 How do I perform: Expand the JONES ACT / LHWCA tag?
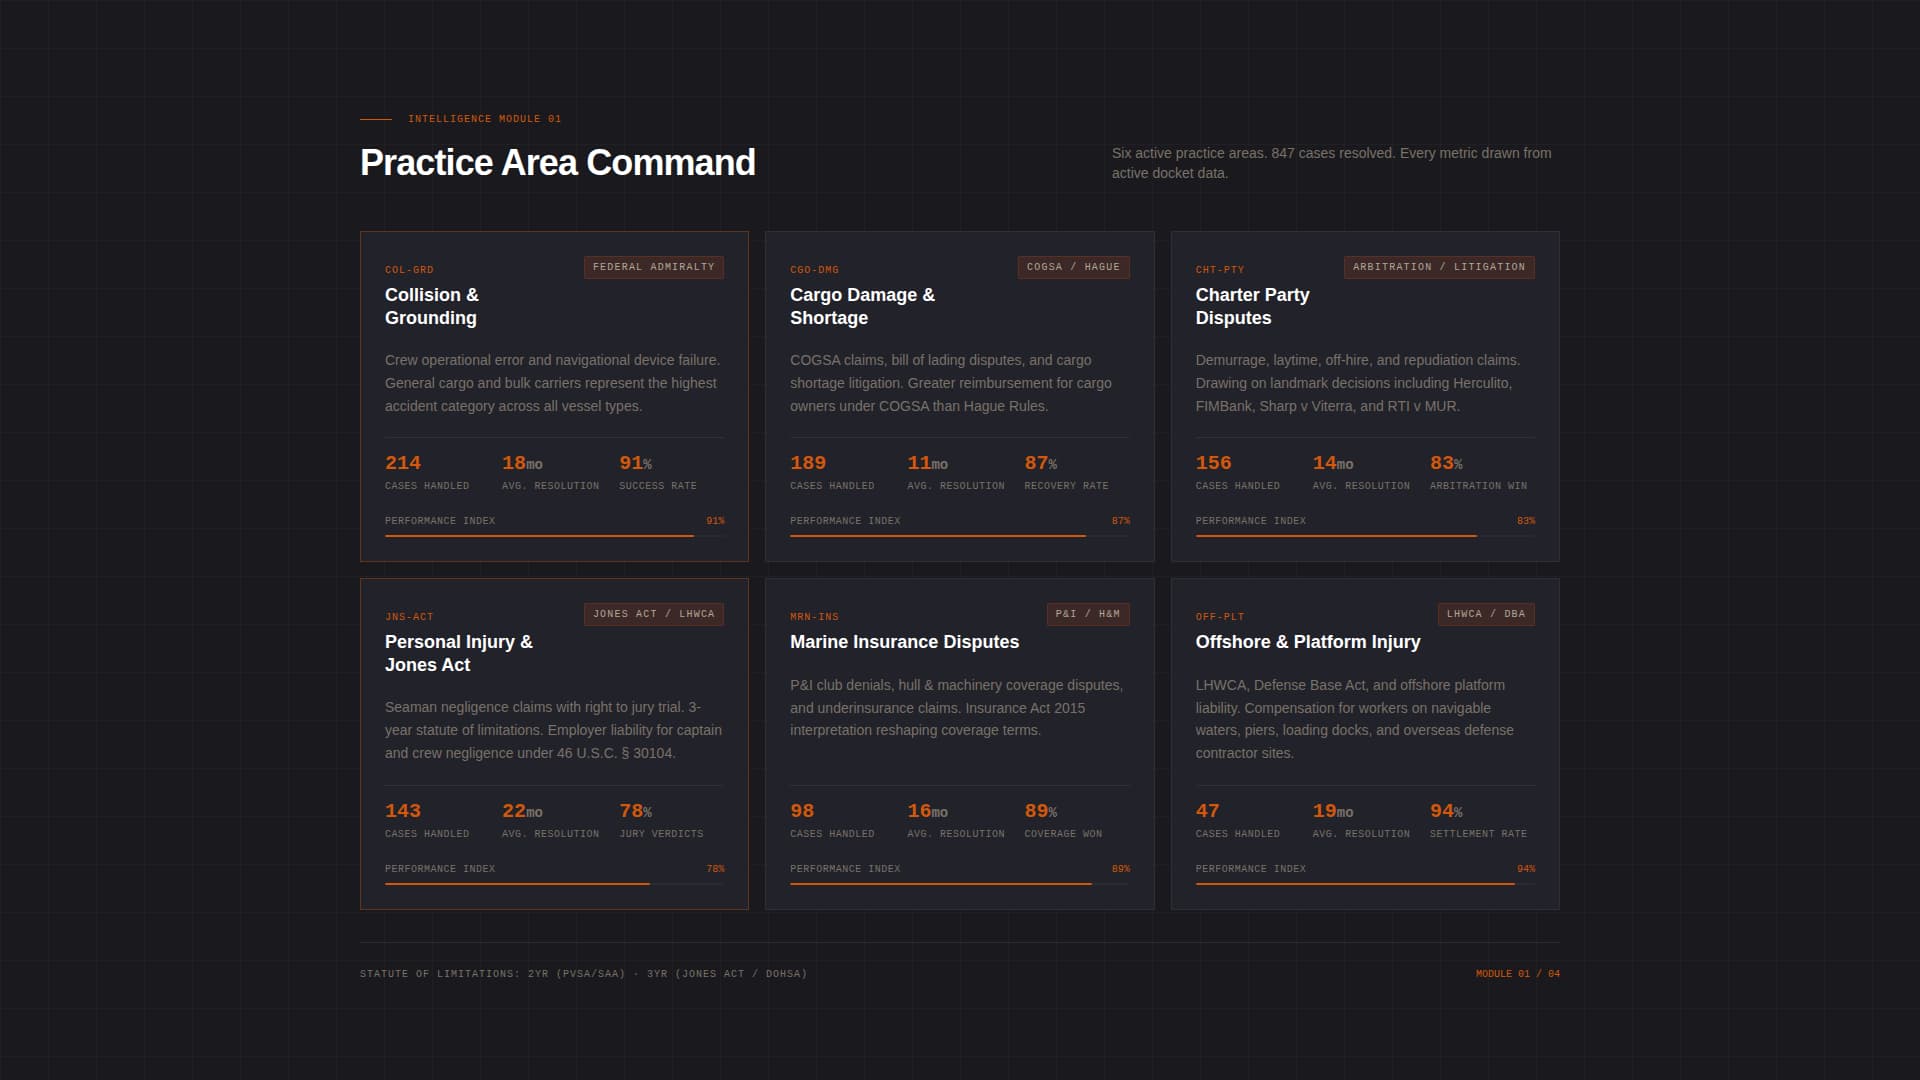click(653, 614)
